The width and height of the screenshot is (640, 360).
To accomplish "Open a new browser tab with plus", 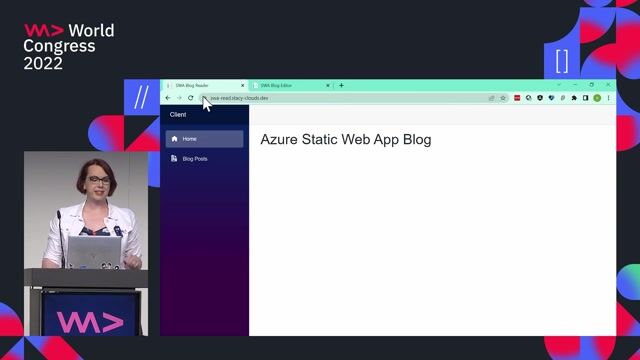I will [341, 85].
